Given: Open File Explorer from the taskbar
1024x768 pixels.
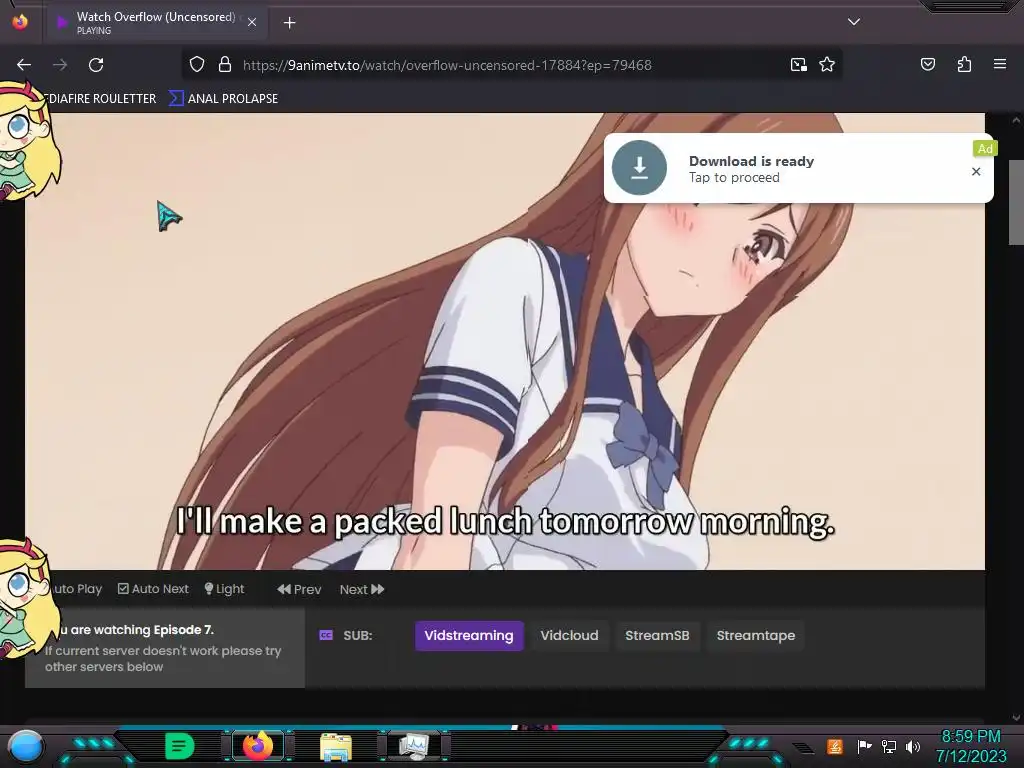Looking at the screenshot, I should pyautogui.click(x=336, y=746).
